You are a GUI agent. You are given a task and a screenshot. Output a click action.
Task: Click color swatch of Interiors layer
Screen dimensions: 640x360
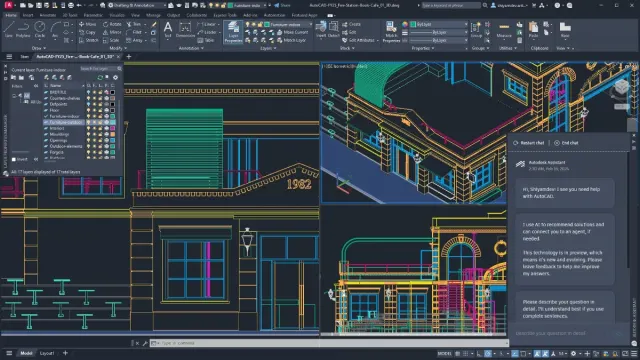pyautogui.click(x=113, y=128)
